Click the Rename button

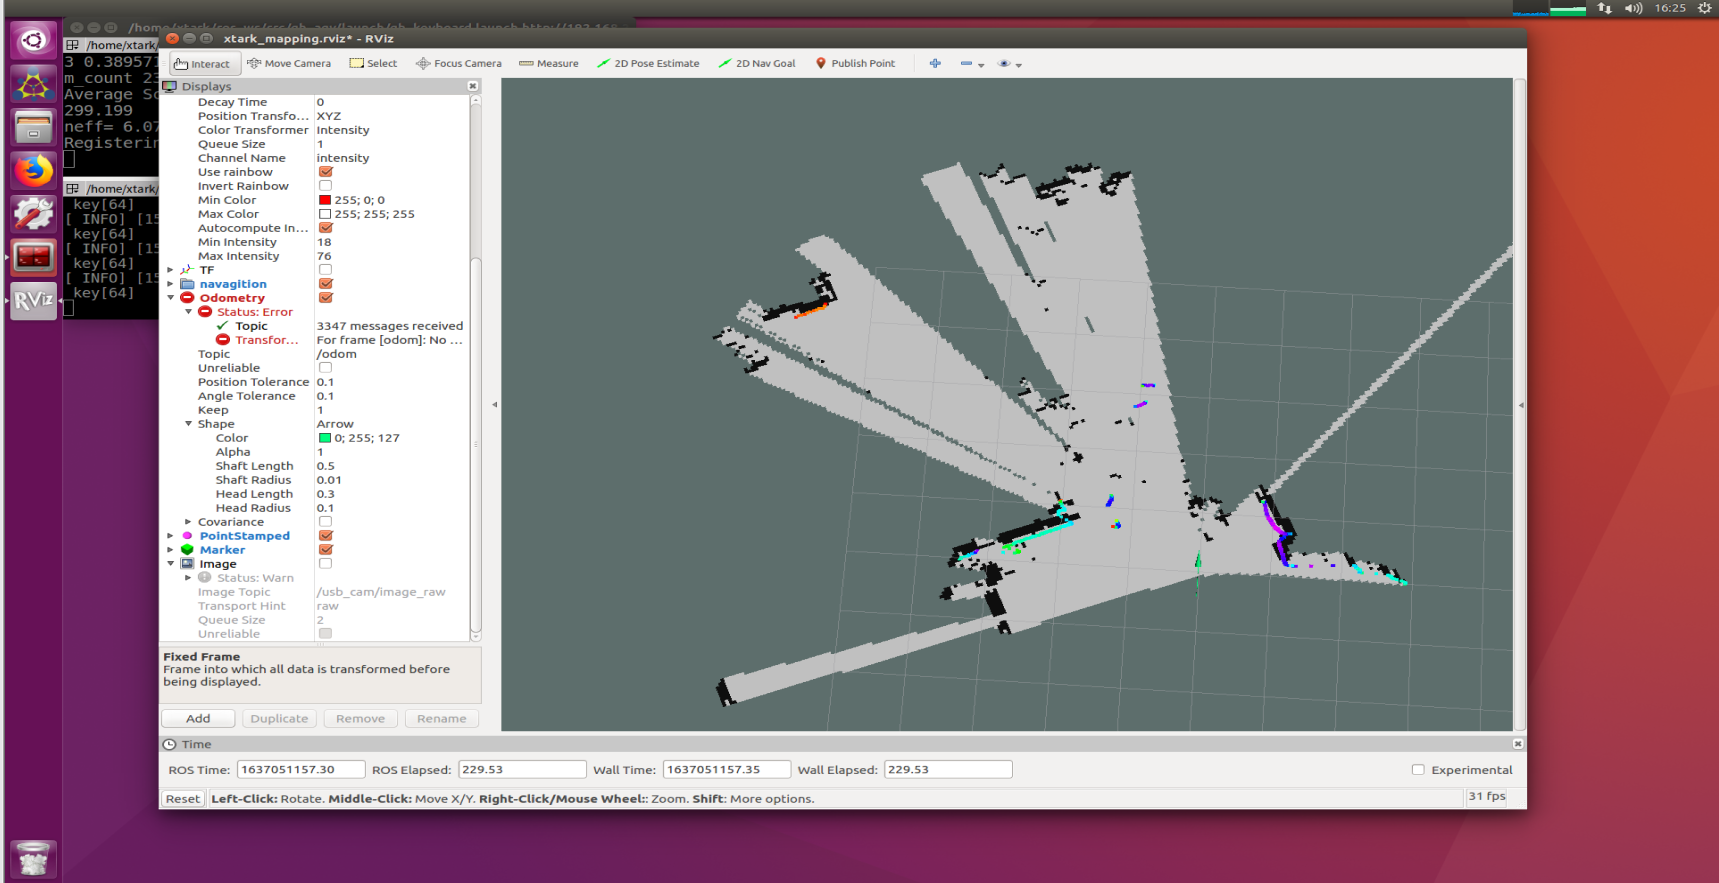point(441,718)
